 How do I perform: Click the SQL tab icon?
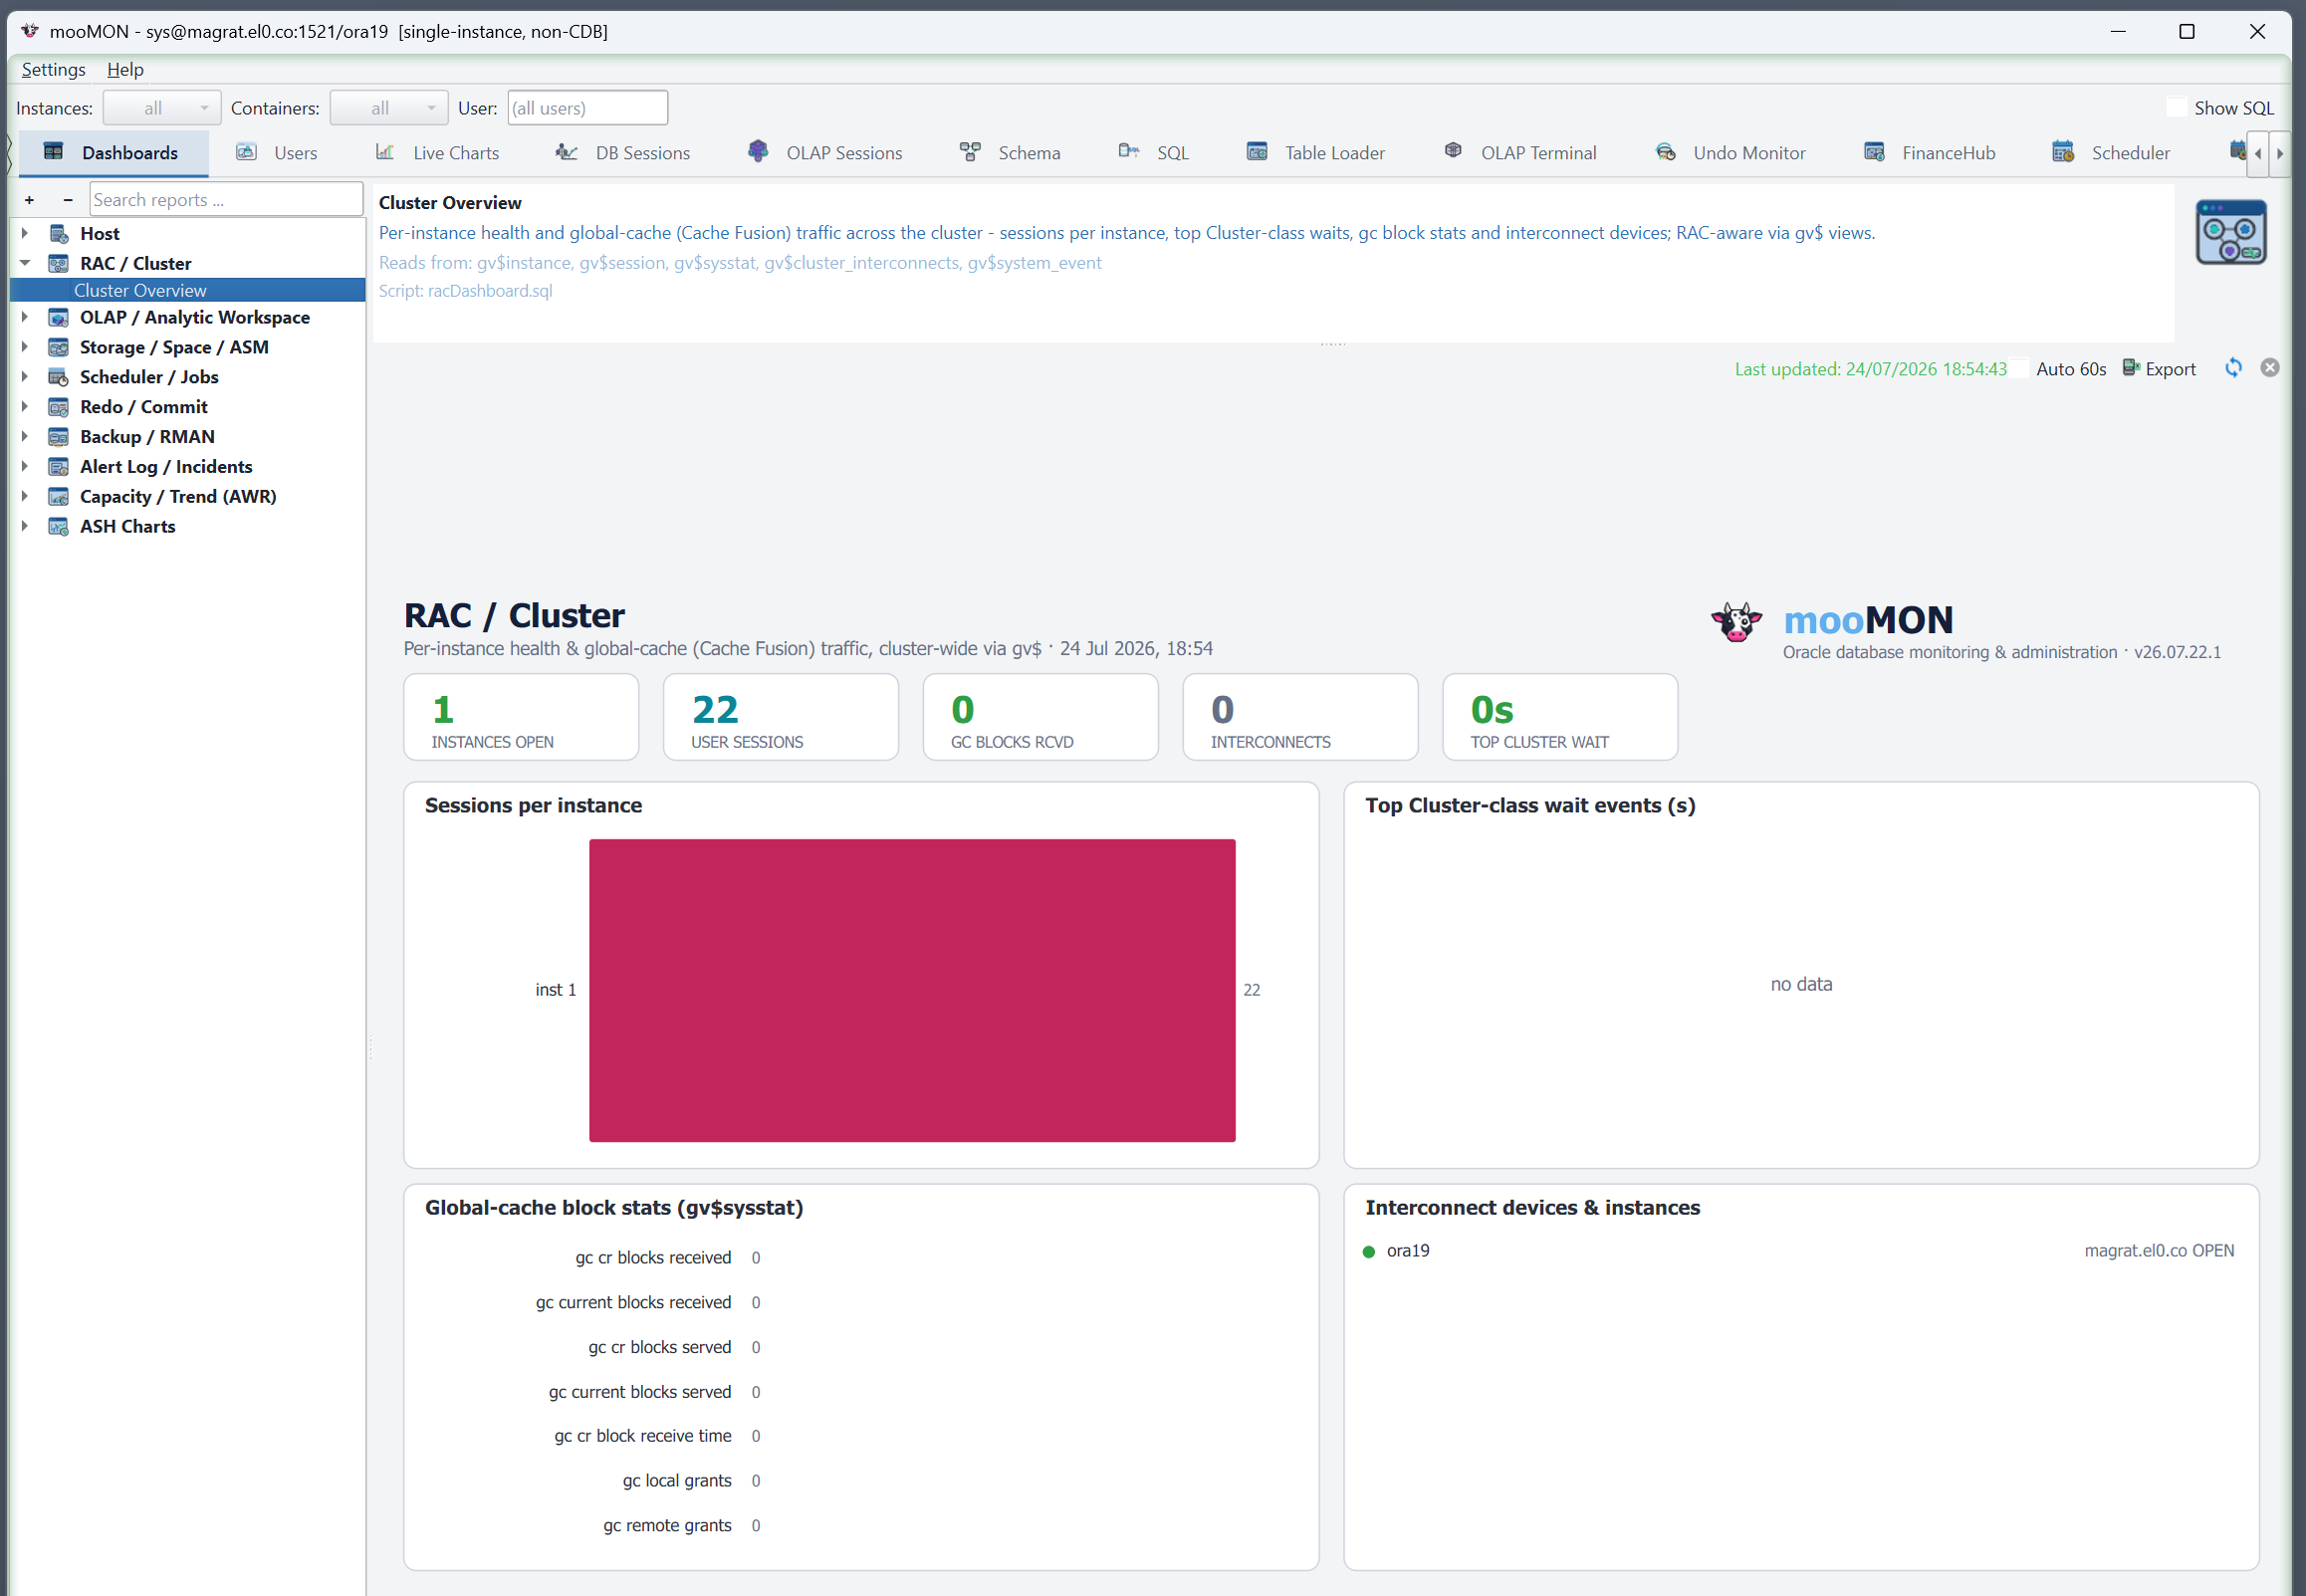[x=1129, y=152]
